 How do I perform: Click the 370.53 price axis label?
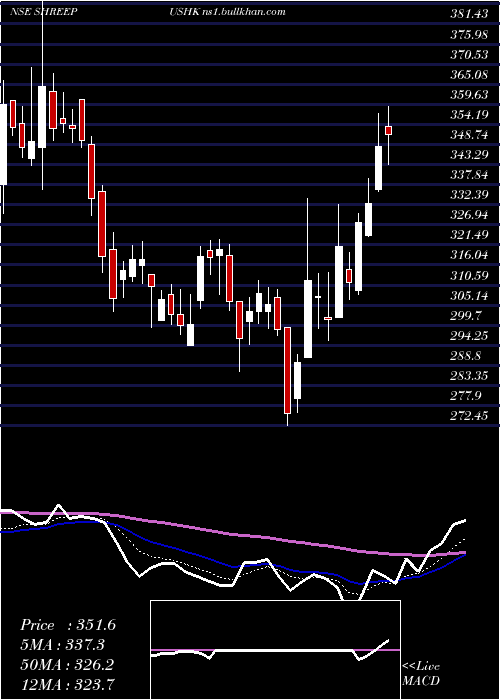pyautogui.click(x=469, y=54)
